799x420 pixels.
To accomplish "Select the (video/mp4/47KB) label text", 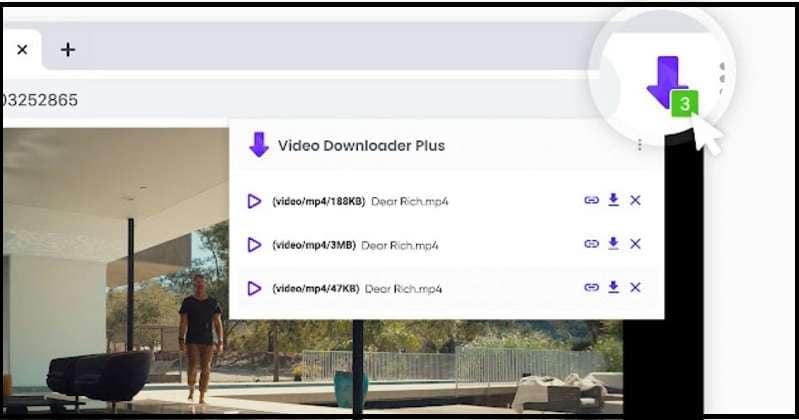I will pyautogui.click(x=316, y=289).
